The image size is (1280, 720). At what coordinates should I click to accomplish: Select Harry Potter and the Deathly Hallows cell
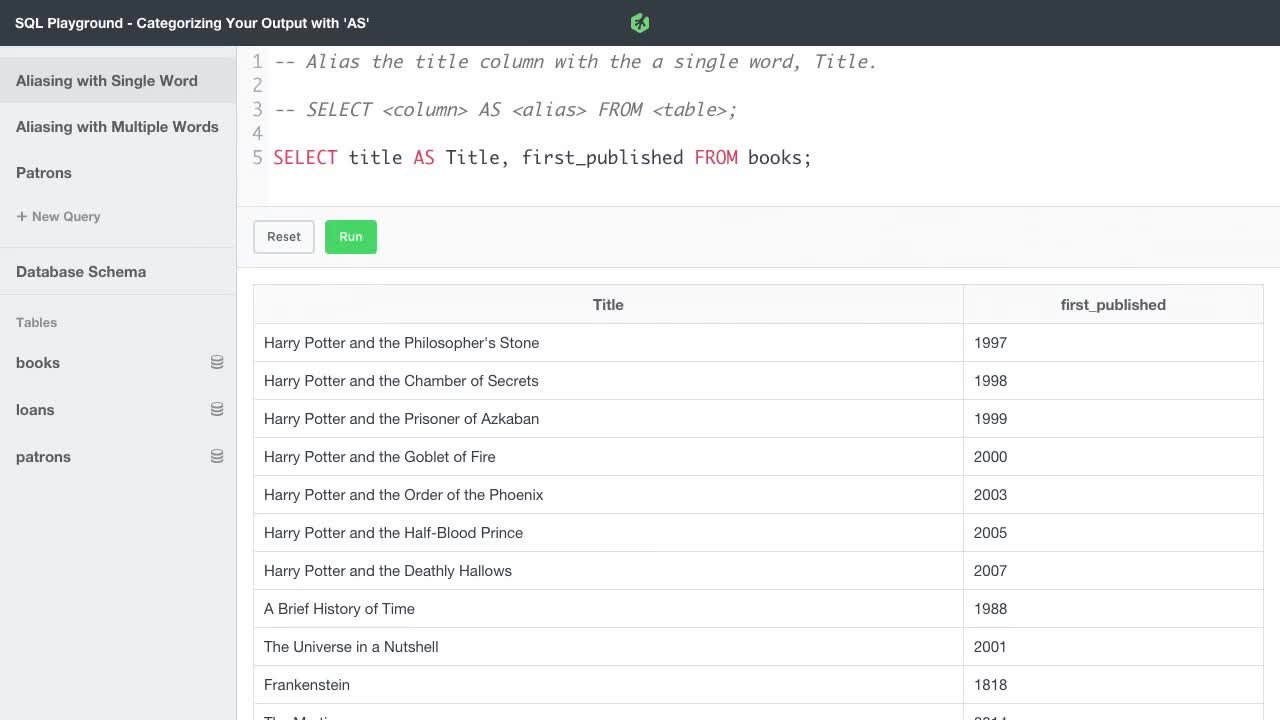pos(608,571)
